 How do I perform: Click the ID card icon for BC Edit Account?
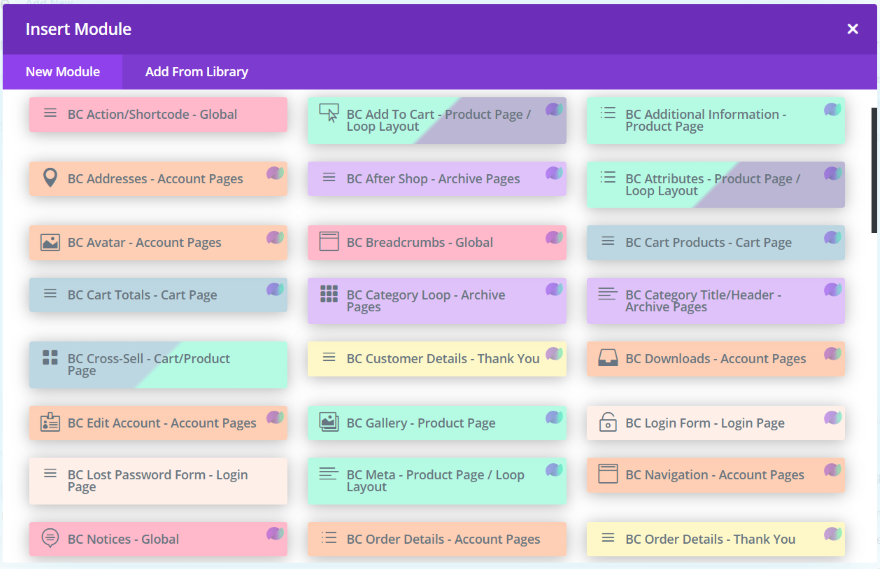50,422
